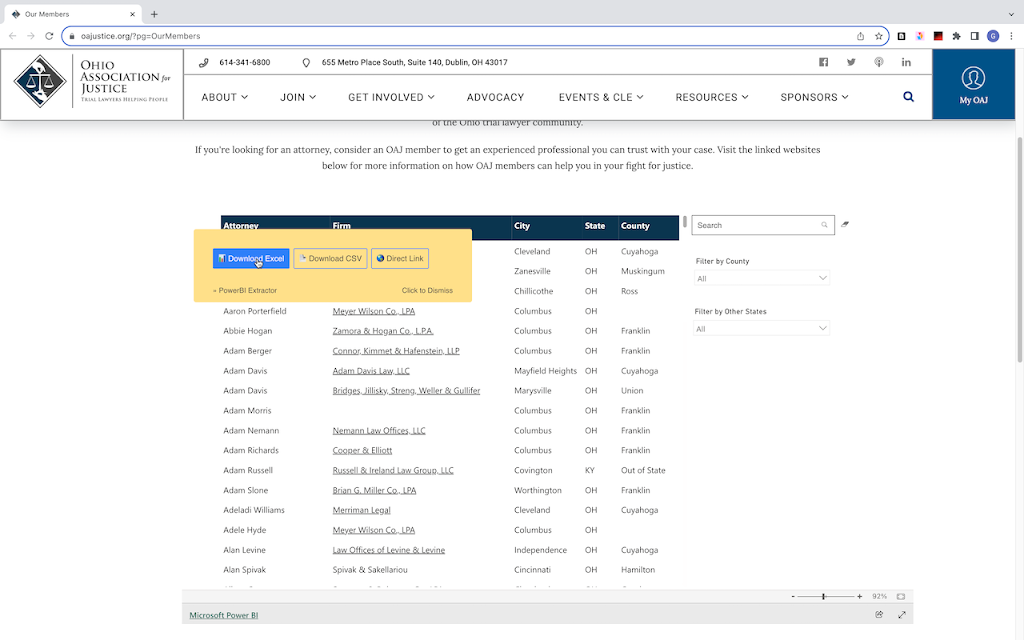Viewport: 1024px width, 640px height.
Task: Adjust the Power BI zoom slider
Action: point(825,596)
